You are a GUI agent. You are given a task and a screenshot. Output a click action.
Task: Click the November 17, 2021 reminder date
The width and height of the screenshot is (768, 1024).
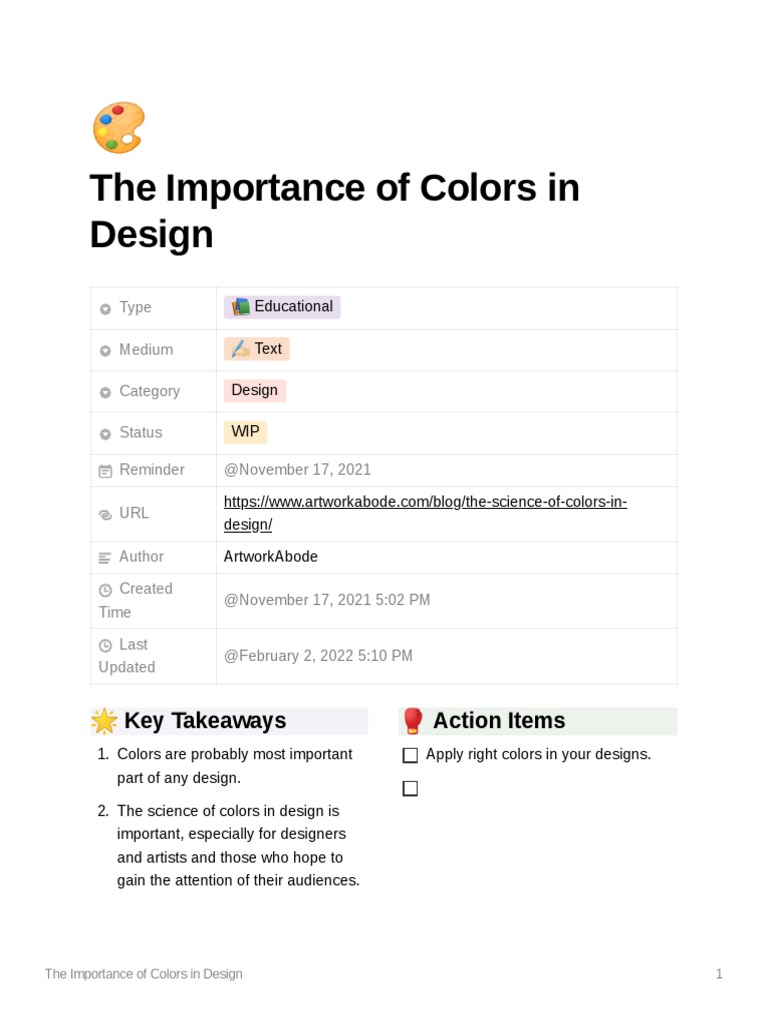(298, 470)
